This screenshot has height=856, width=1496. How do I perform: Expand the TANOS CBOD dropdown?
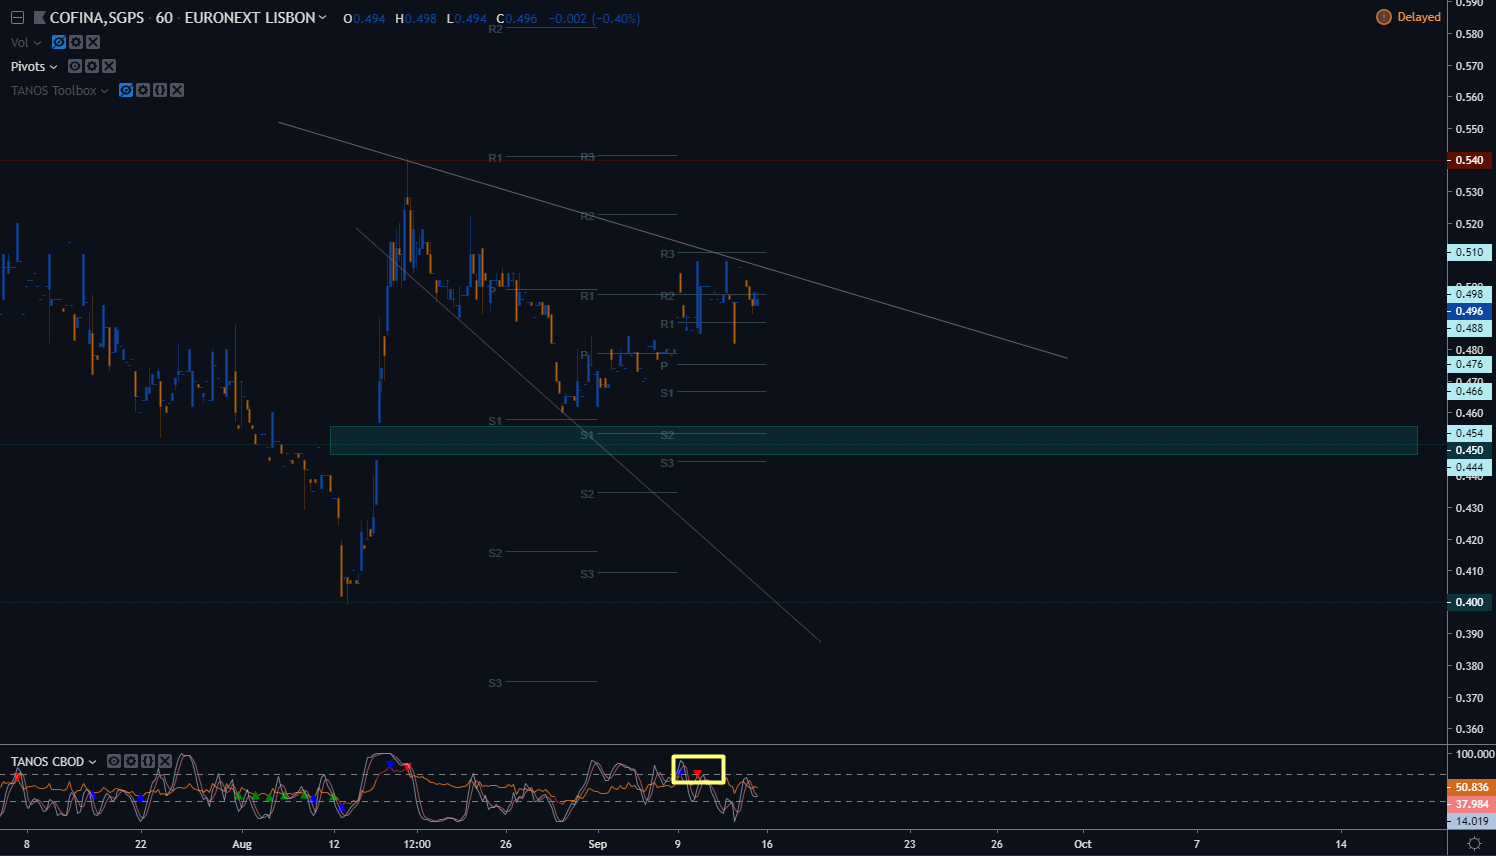point(93,762)
